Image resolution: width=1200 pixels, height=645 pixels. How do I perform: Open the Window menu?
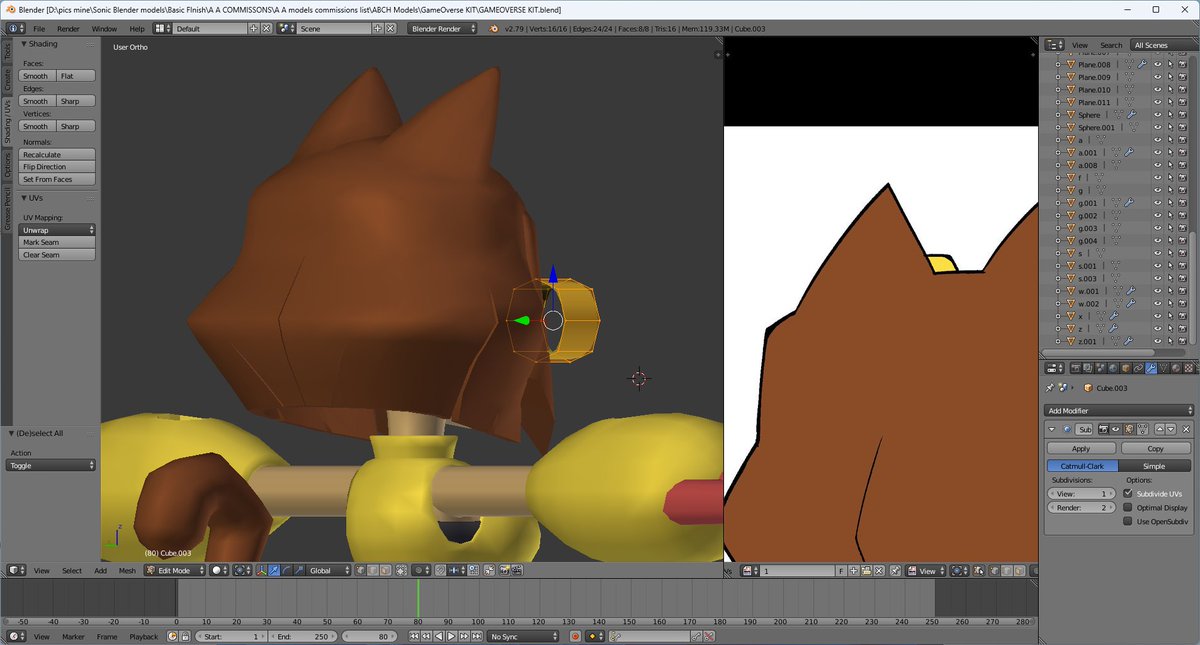point(104,28)
